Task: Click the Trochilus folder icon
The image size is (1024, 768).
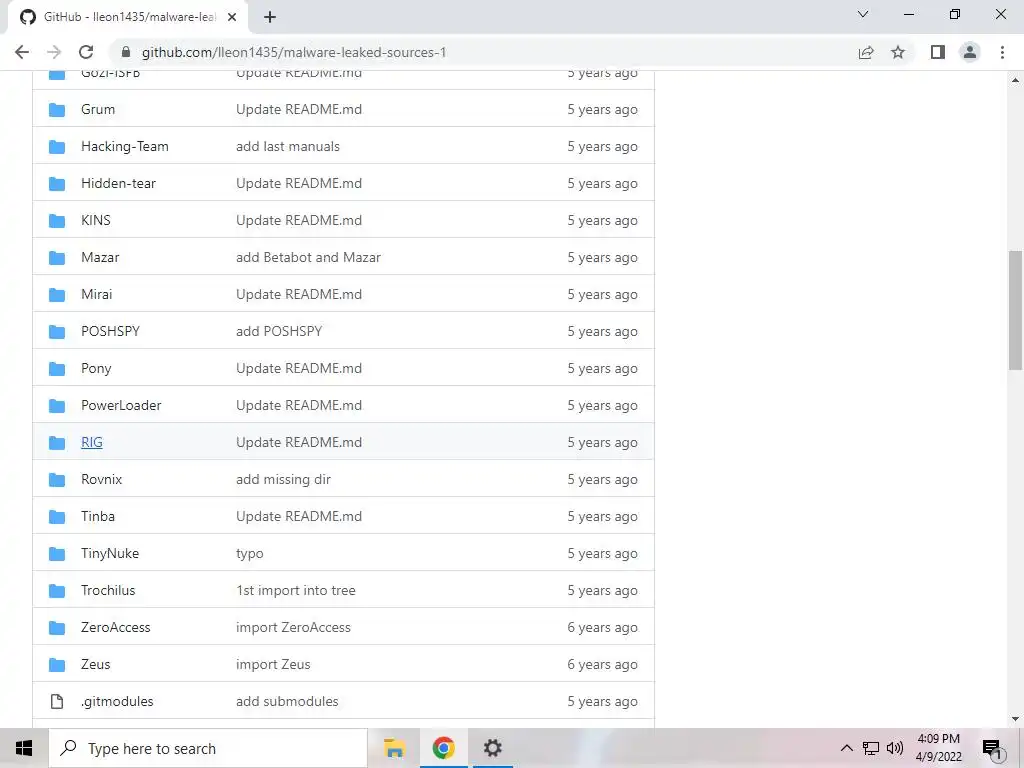Action: point(57,591)
